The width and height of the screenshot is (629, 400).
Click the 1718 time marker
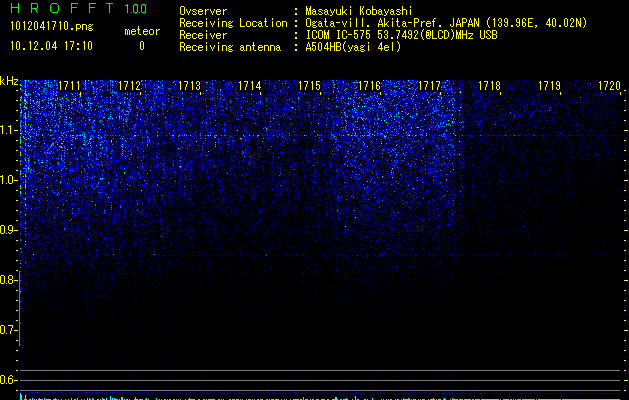click(490, 86)
